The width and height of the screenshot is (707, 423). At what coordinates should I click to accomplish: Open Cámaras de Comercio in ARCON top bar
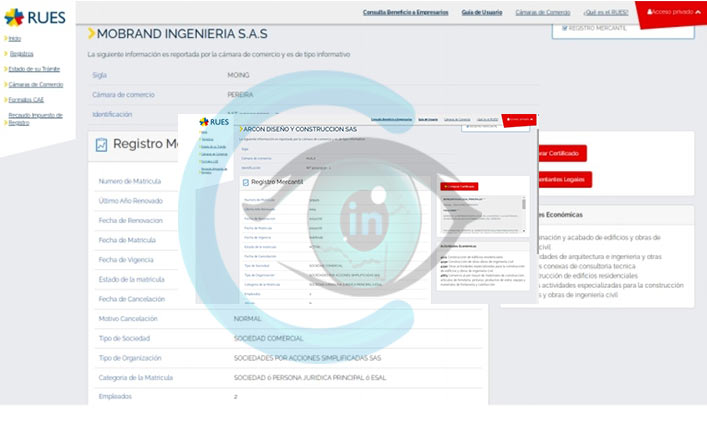pos(457,120)
